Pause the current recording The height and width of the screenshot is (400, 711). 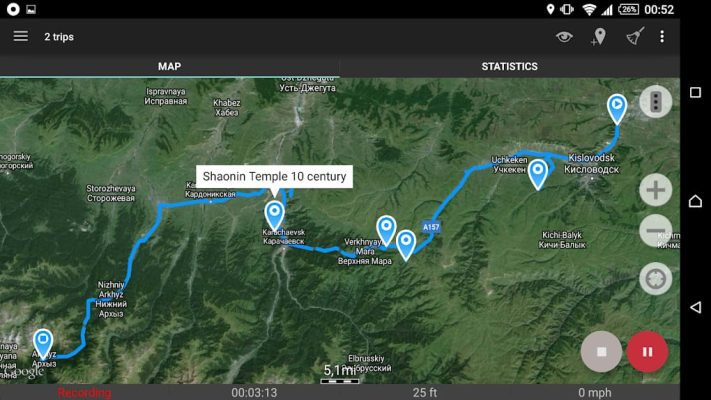647,351
